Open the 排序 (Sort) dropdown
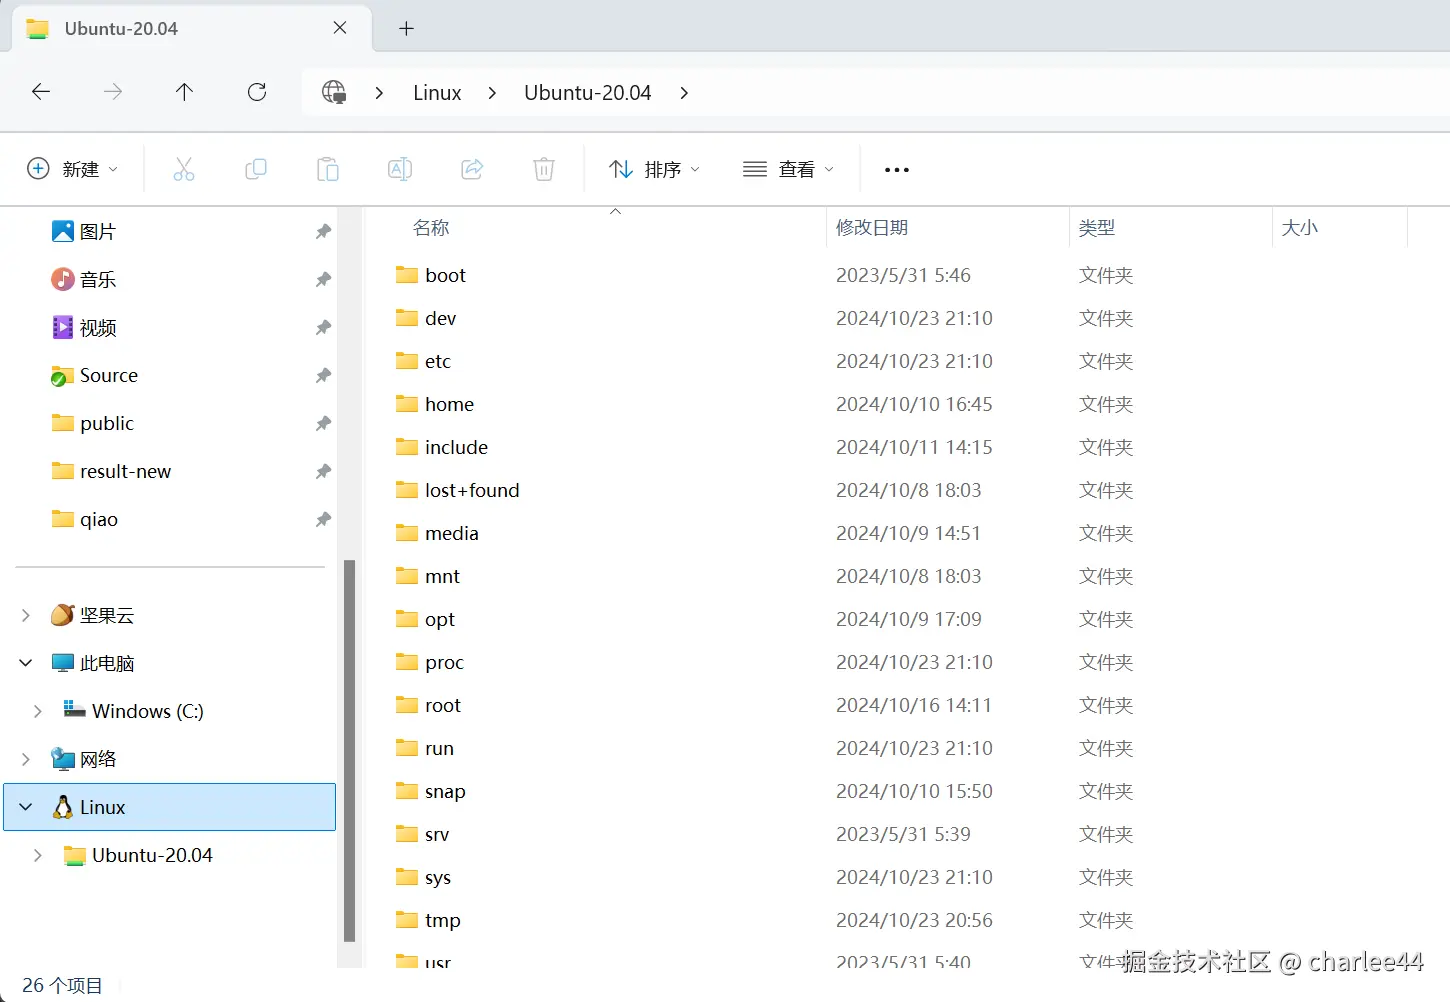Screen dimensions: 1450x1002 [x=655, y=169]
